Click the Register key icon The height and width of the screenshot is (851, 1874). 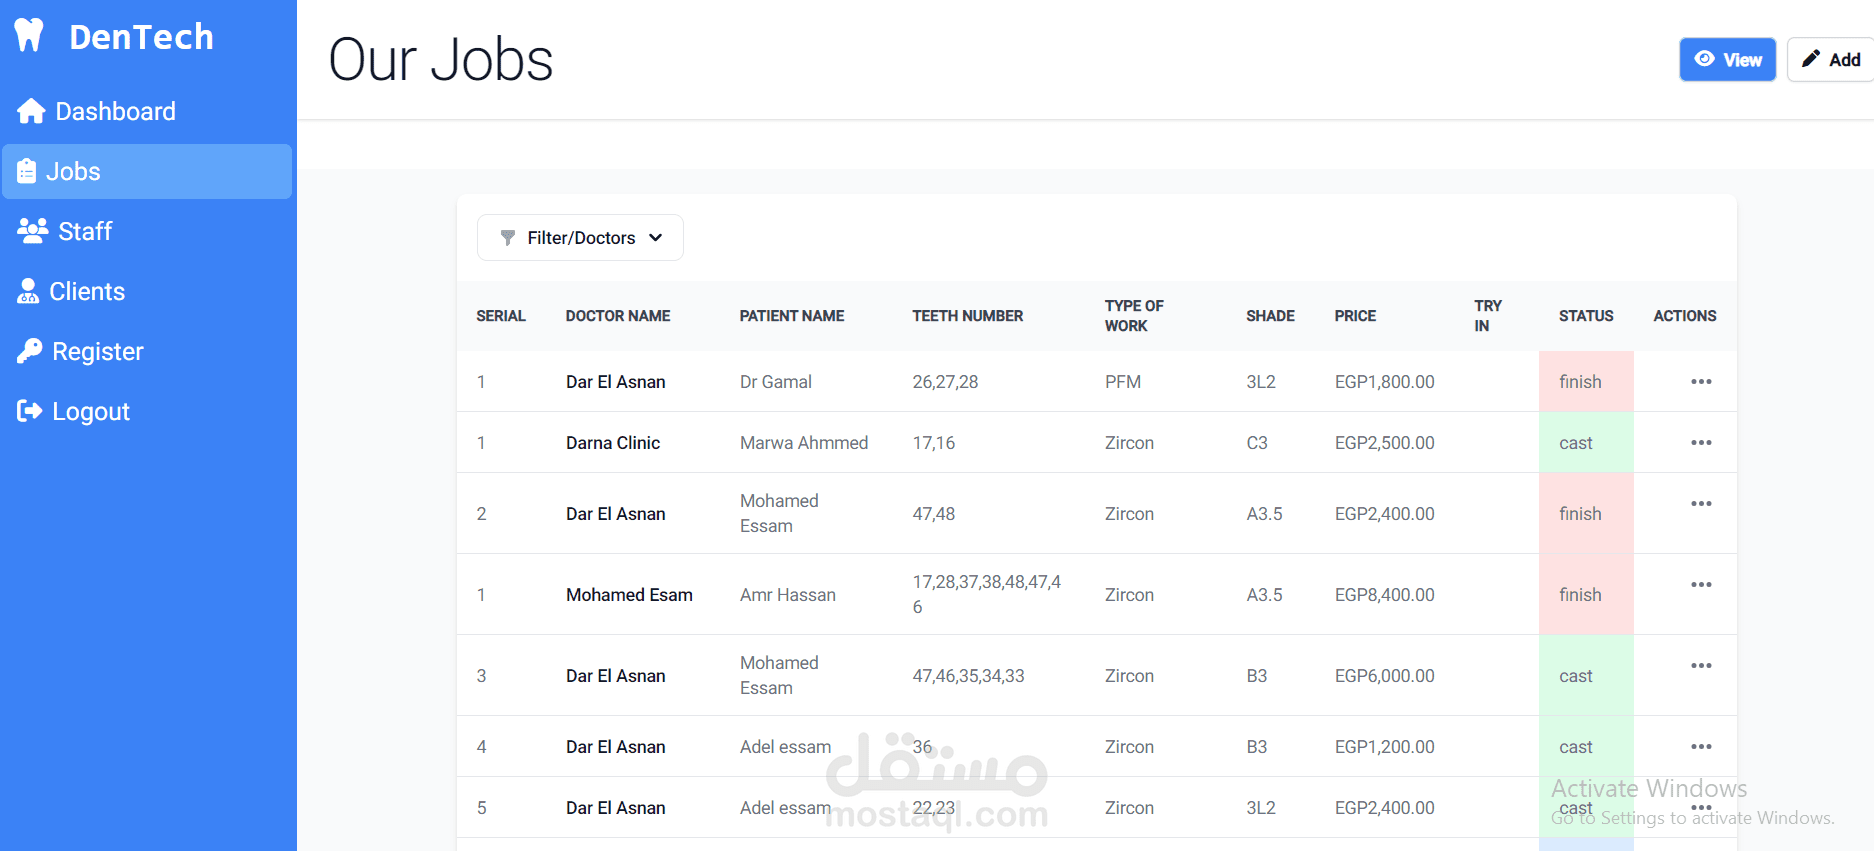(30, 351)
